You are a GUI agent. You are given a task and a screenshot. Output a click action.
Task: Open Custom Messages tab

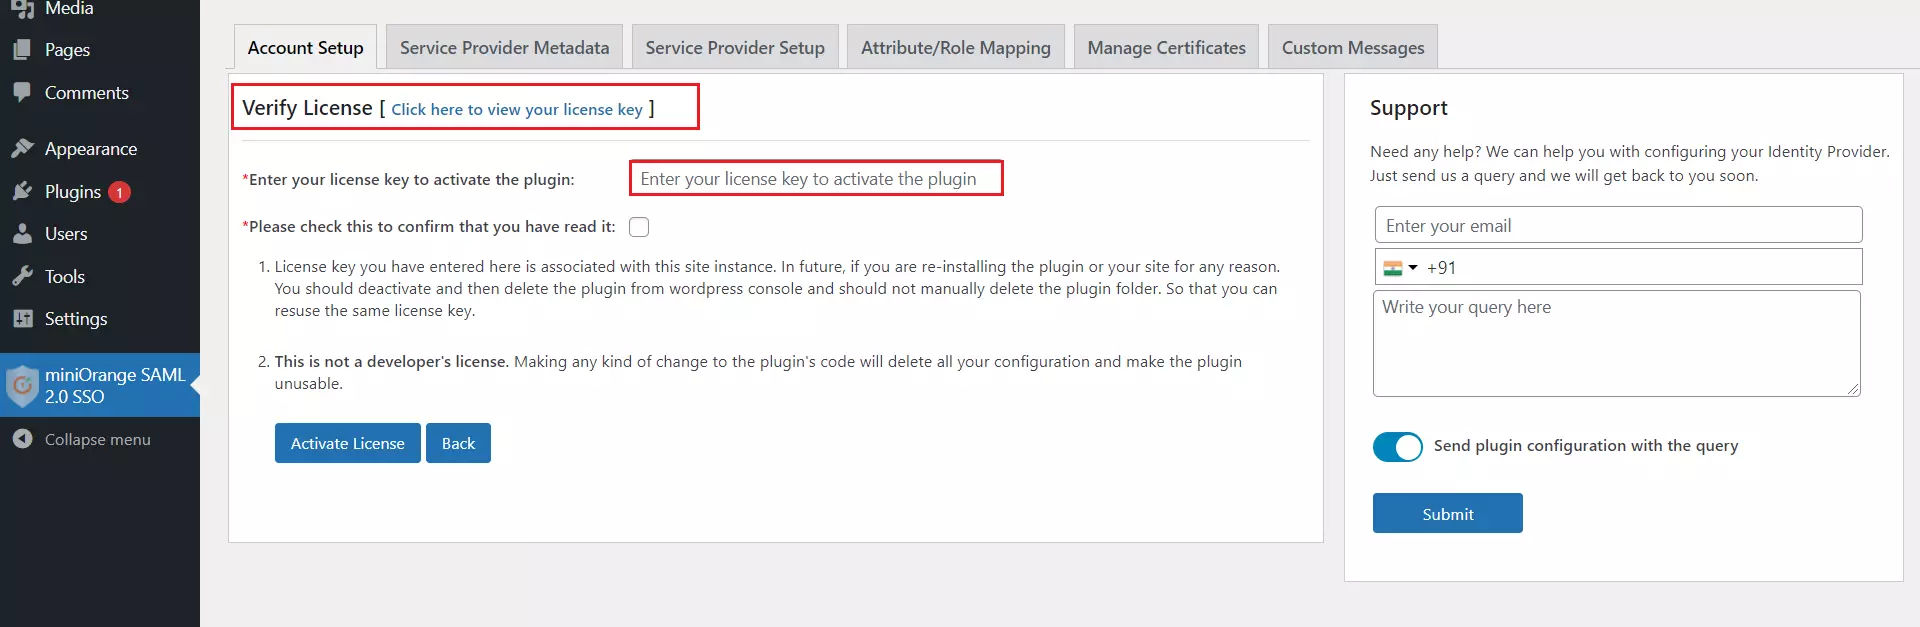(1353, 47)
